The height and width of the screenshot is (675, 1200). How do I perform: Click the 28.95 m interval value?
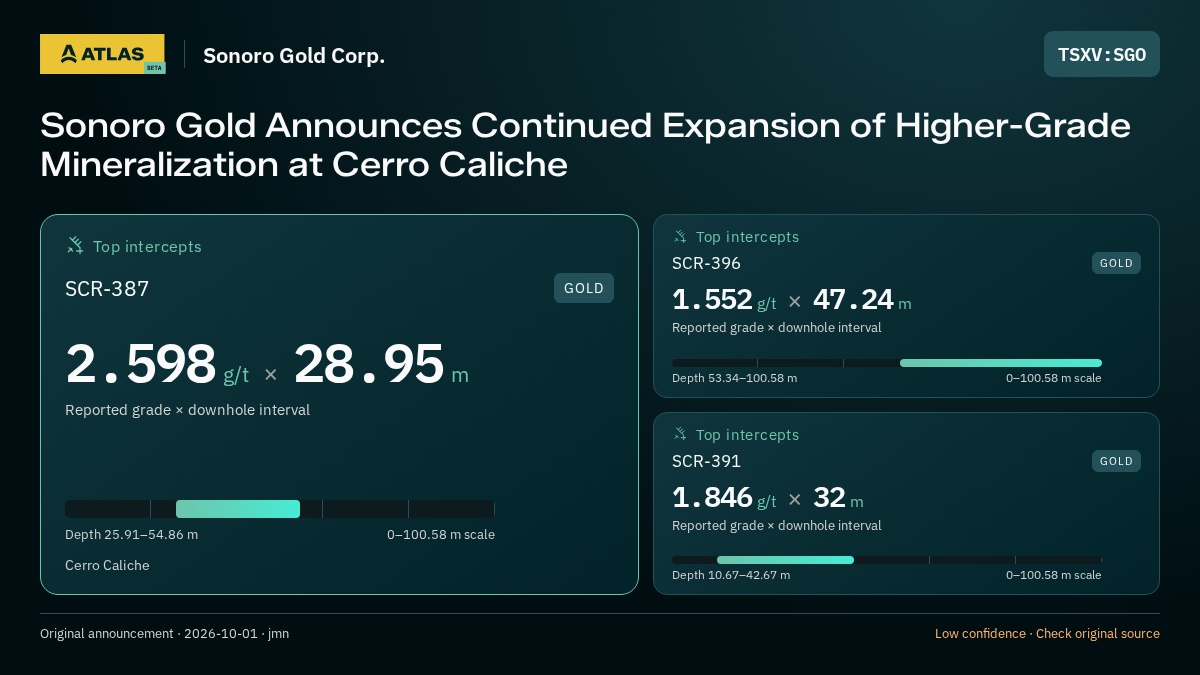point(381,364)
